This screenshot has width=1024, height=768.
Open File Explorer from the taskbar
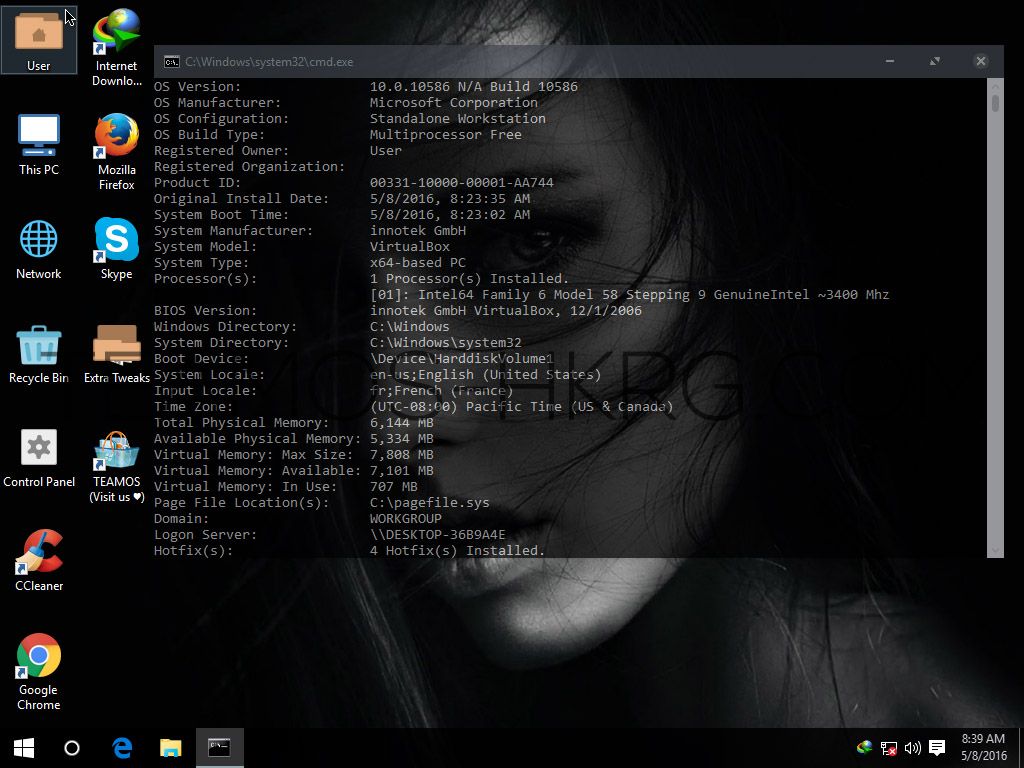(171, 747)
